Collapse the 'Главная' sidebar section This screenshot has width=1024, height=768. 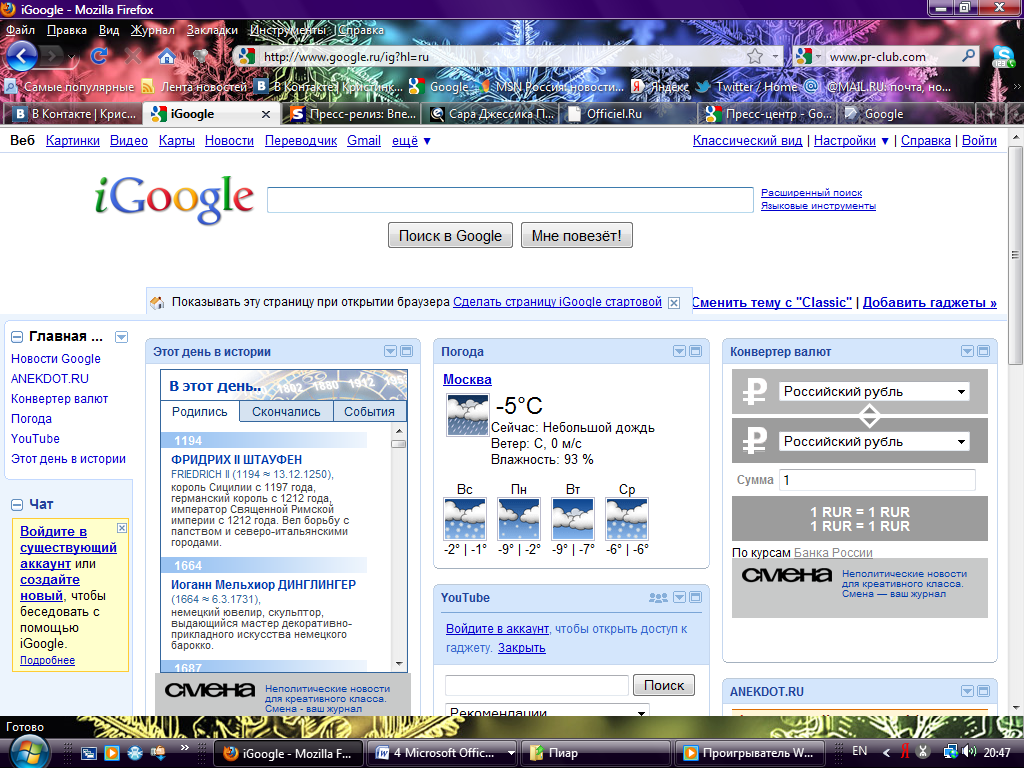pos(17,338)
